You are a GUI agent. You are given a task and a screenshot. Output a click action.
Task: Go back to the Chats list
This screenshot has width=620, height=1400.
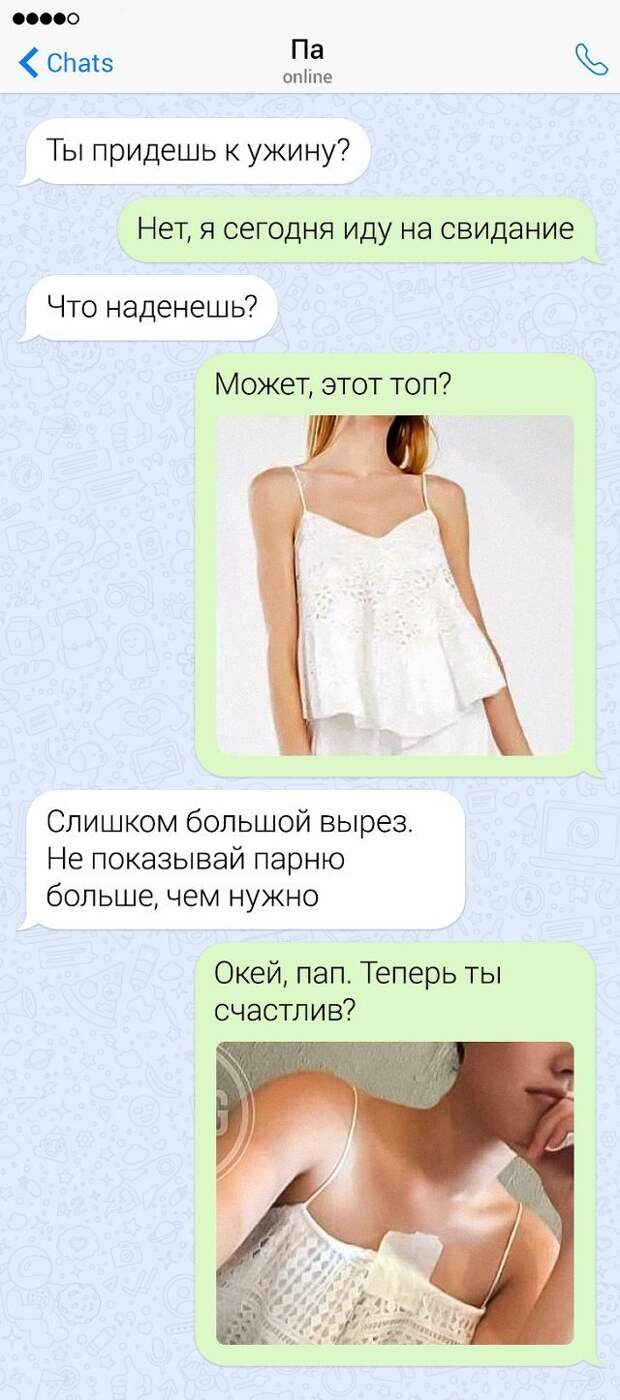pos(66,62)
